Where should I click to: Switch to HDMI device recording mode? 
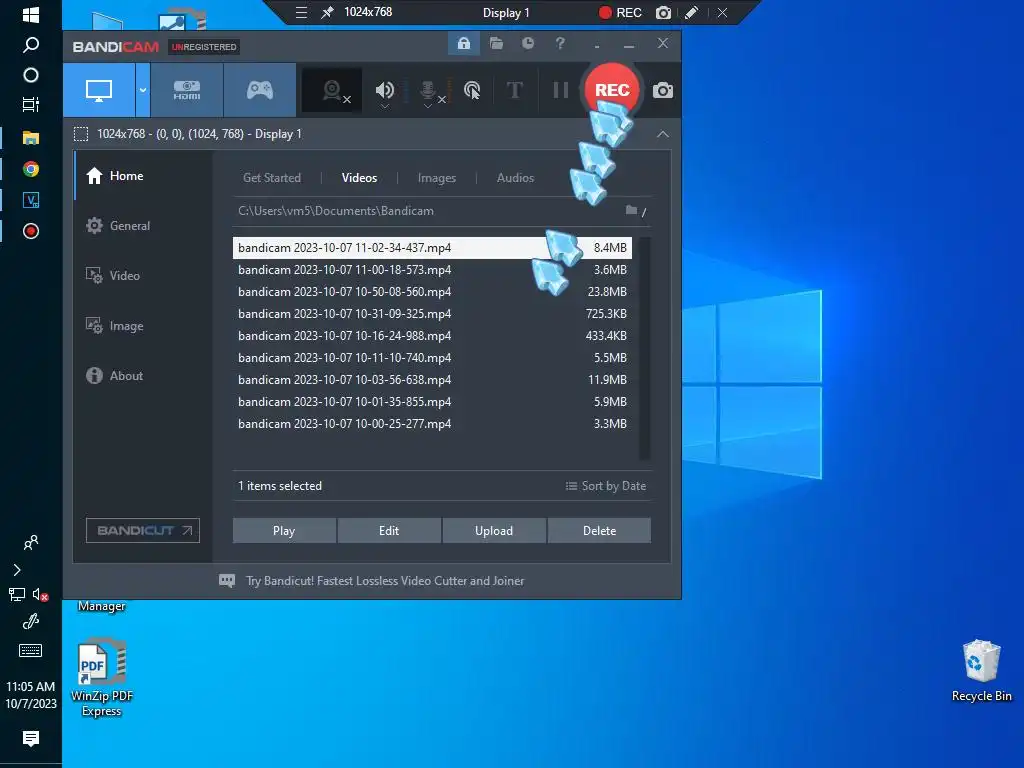[187, 90]
